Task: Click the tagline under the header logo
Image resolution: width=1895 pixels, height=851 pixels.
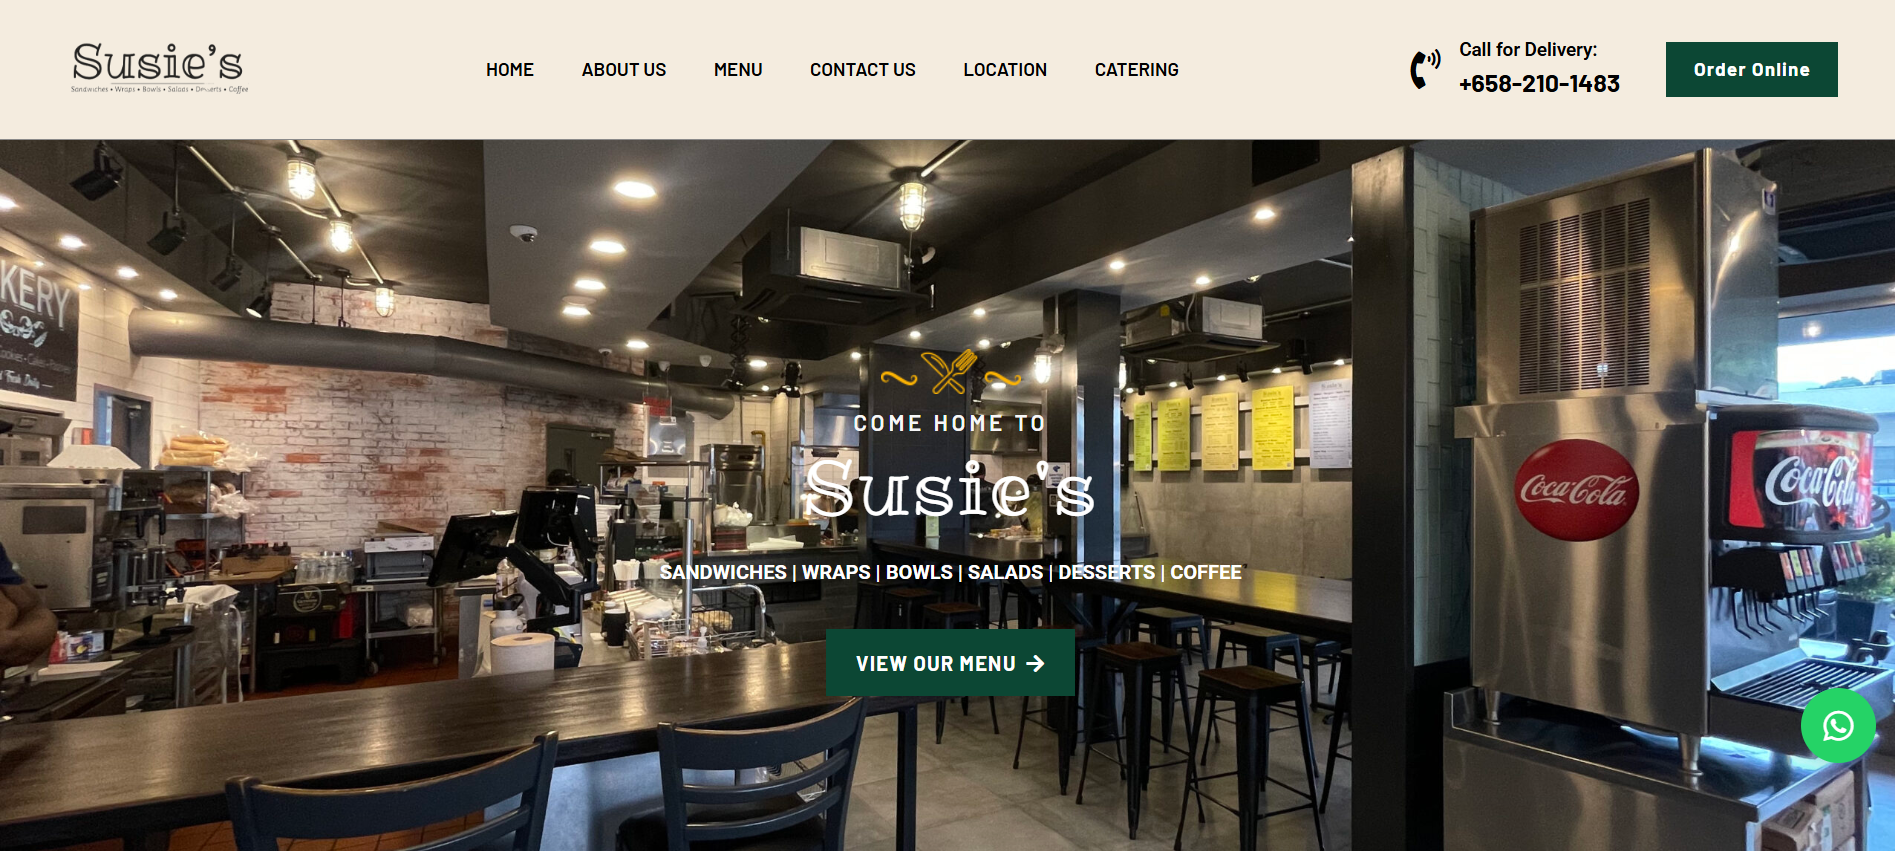Action: 159,89
